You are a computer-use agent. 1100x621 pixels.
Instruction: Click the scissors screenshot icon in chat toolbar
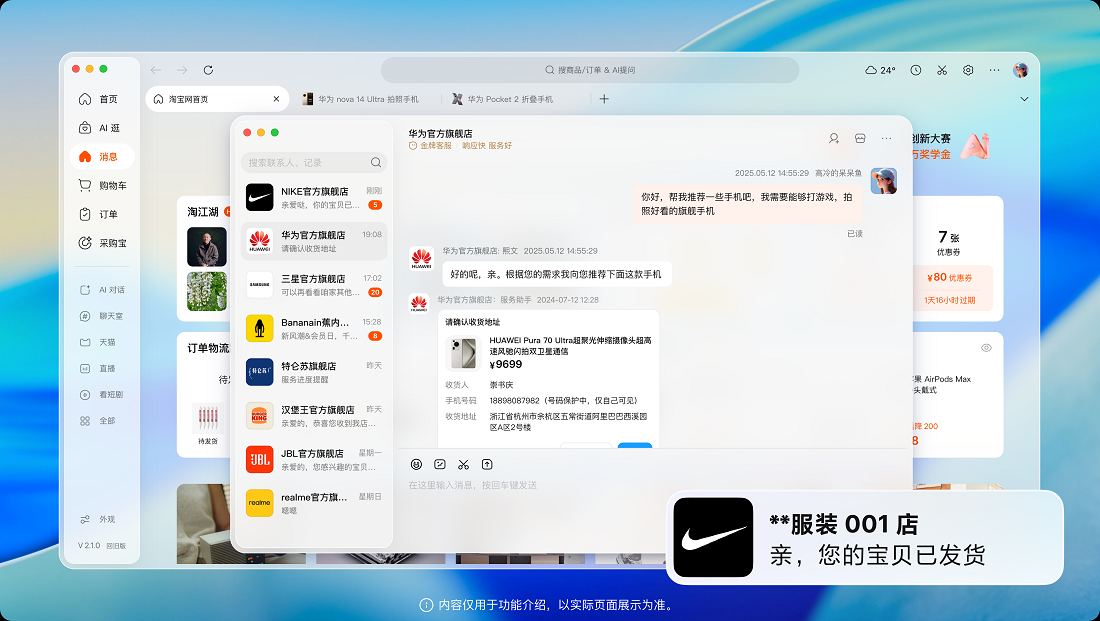pos(463,464)
